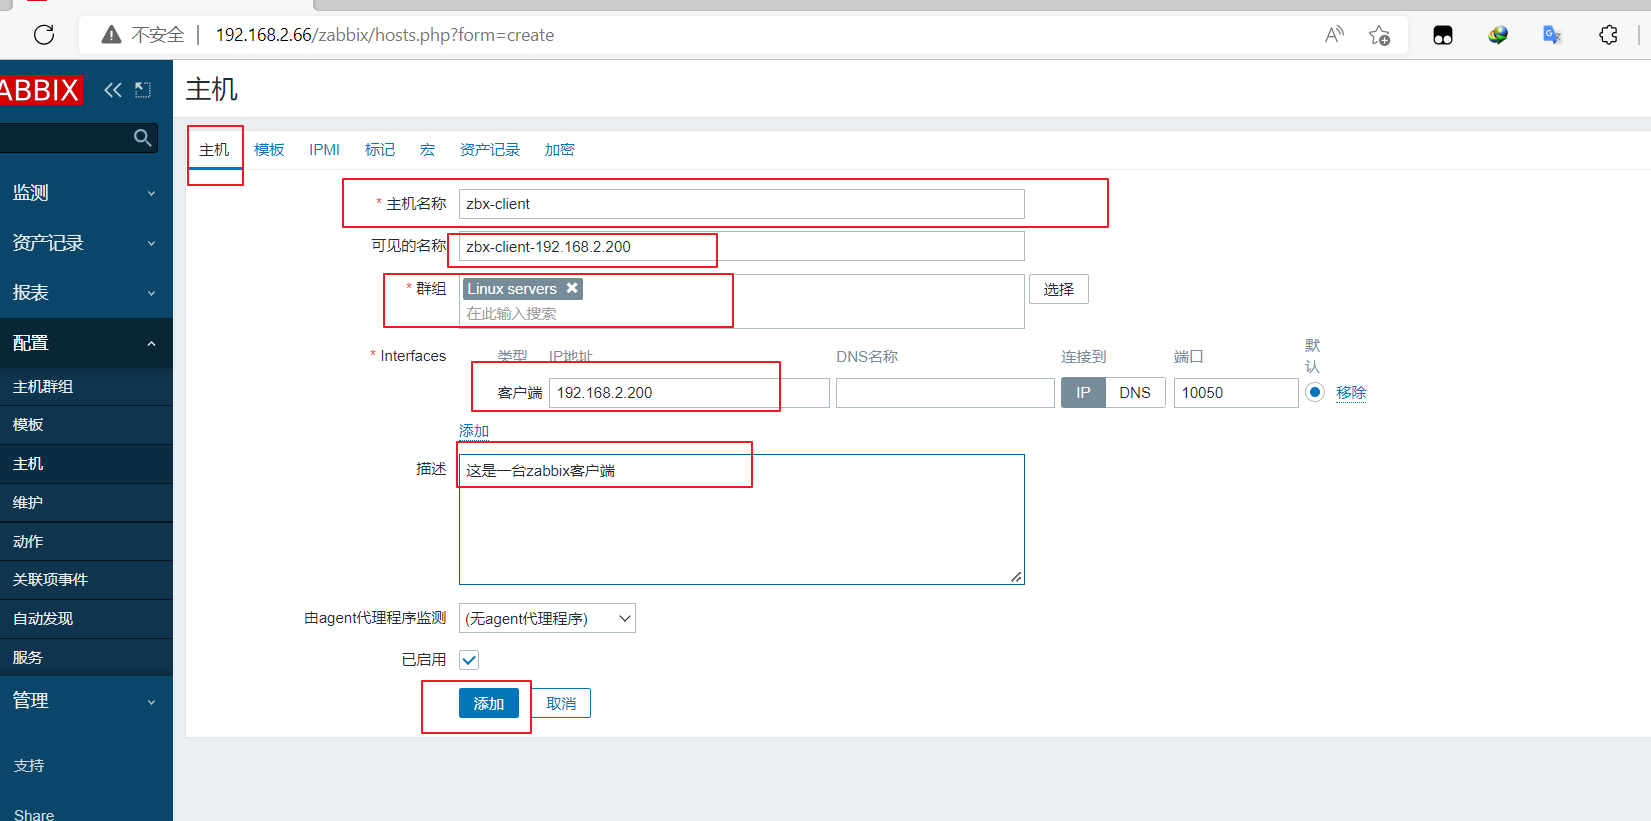The image size is (1651, 821).
Task: Click into the 描述 description textarea
Action: (x=742, y=520)
